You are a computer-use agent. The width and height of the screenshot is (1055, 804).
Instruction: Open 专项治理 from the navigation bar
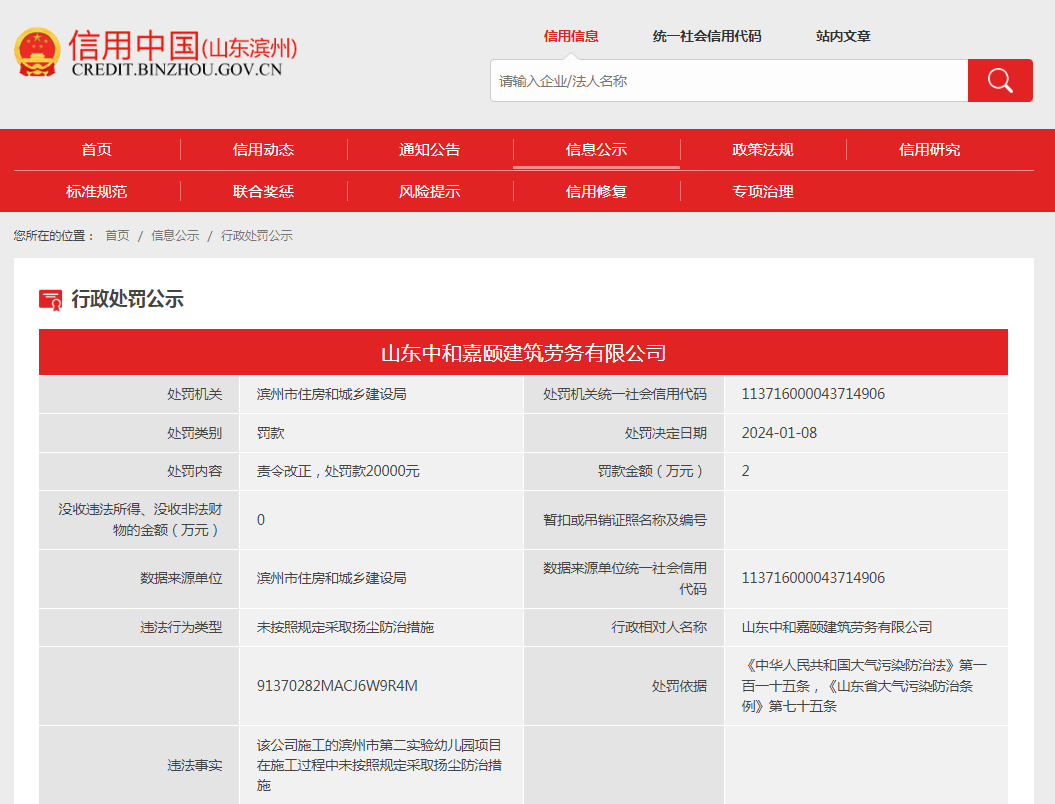pos(763,192)
